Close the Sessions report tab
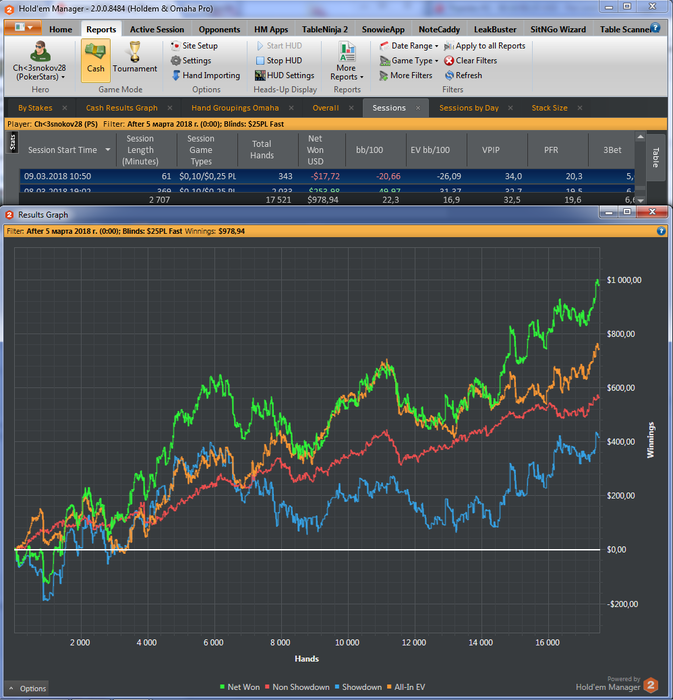 pyautogui.click(x=418, y=108)
